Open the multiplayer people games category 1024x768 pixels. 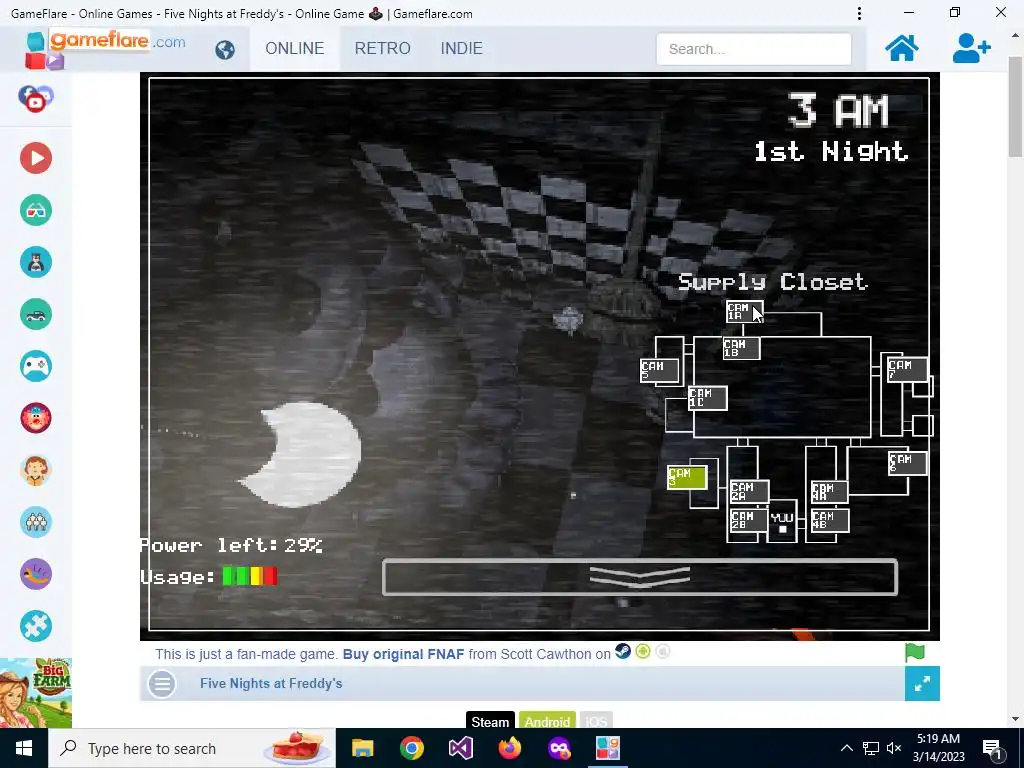36,522
